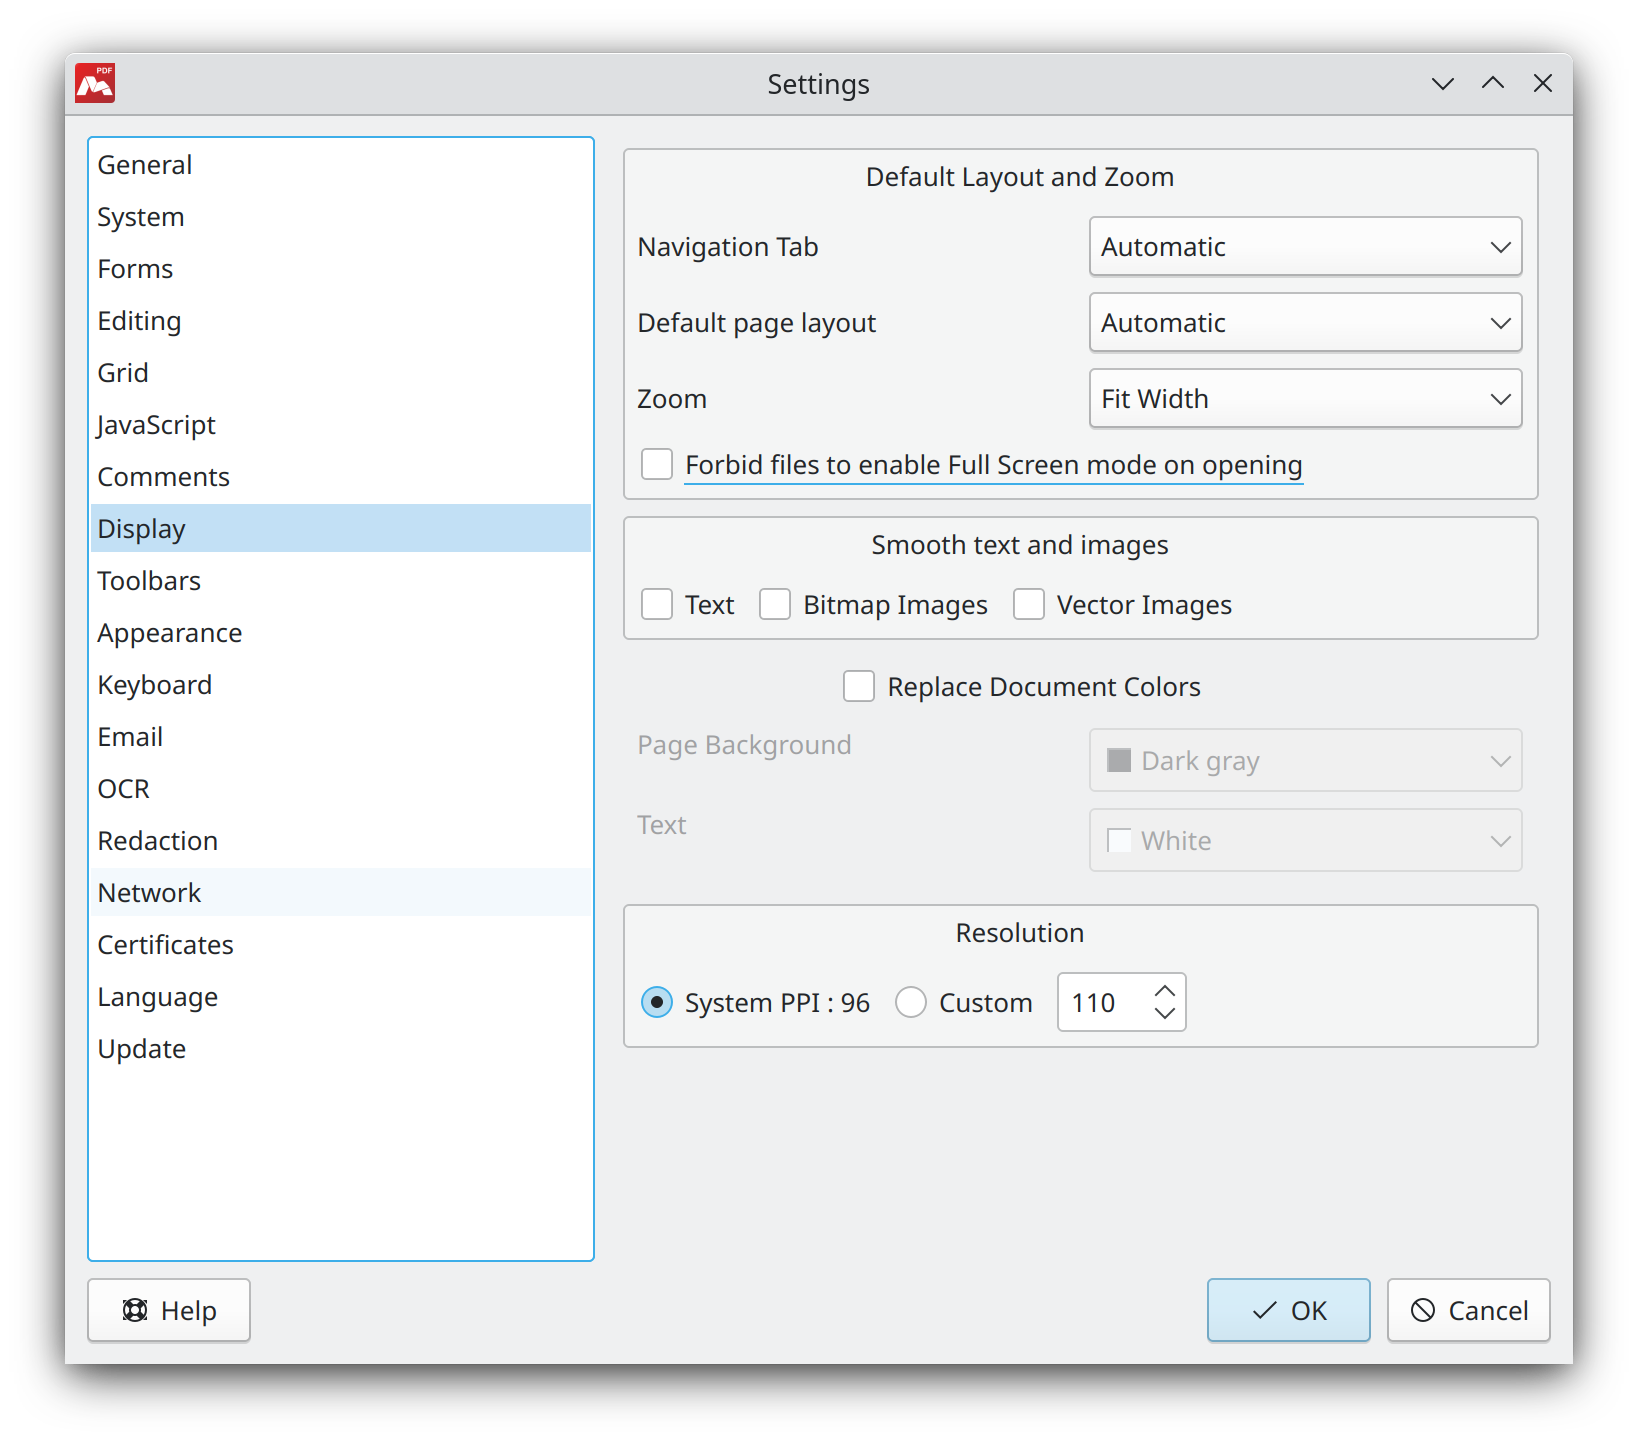
Task: Click the Help button
Action: point(169,1310)
